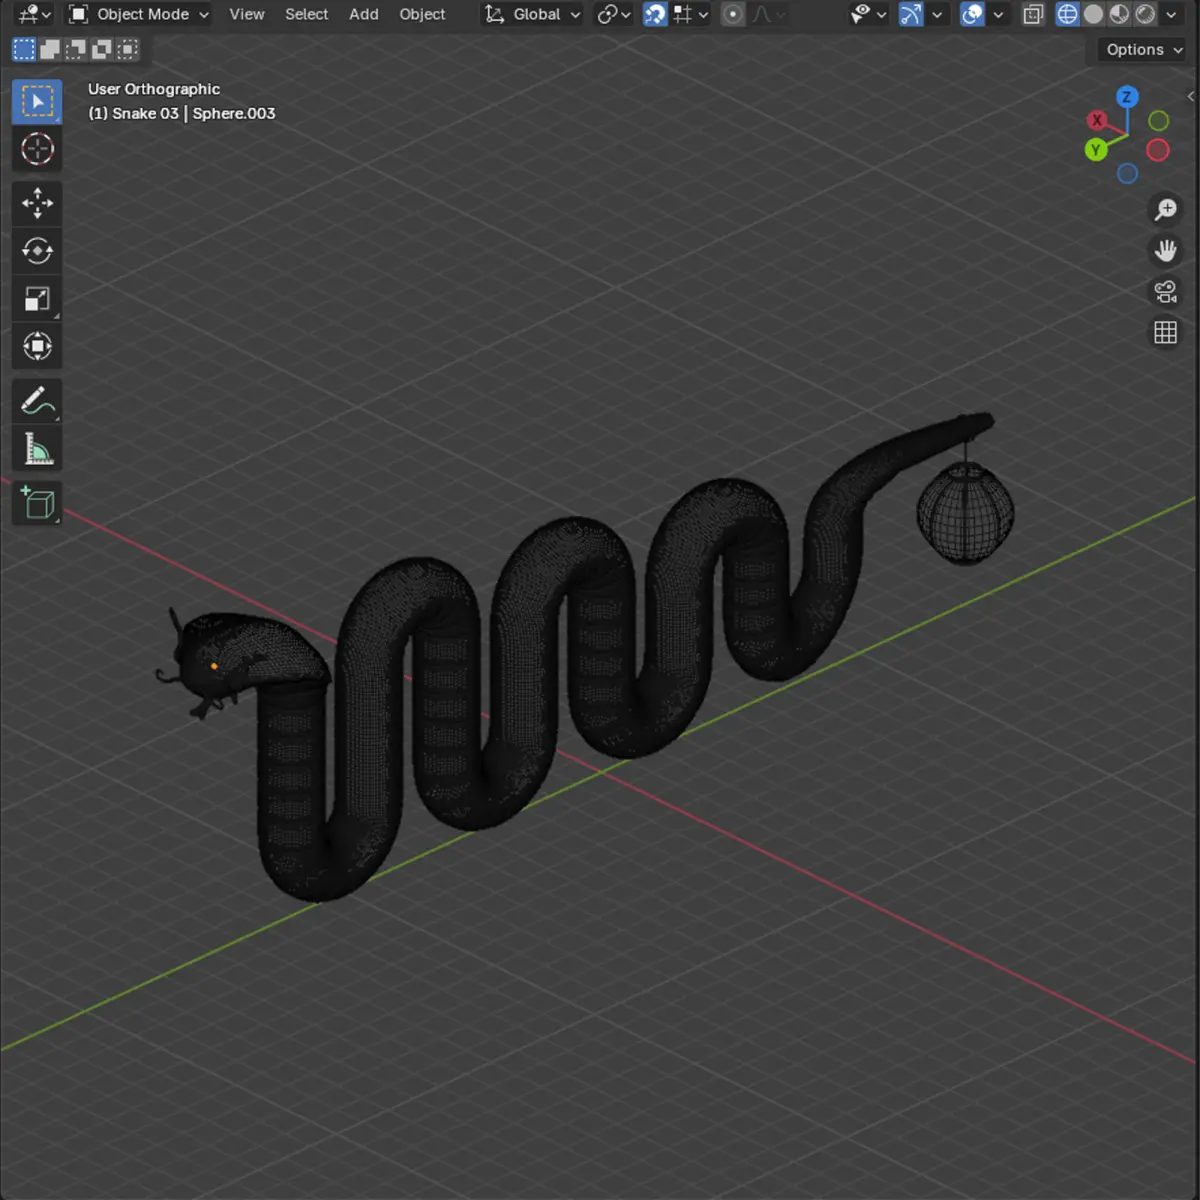The width and height of the screenshot is (1200, 1200).
Task: Open the Add menu
Action: (x=364, y=14)
